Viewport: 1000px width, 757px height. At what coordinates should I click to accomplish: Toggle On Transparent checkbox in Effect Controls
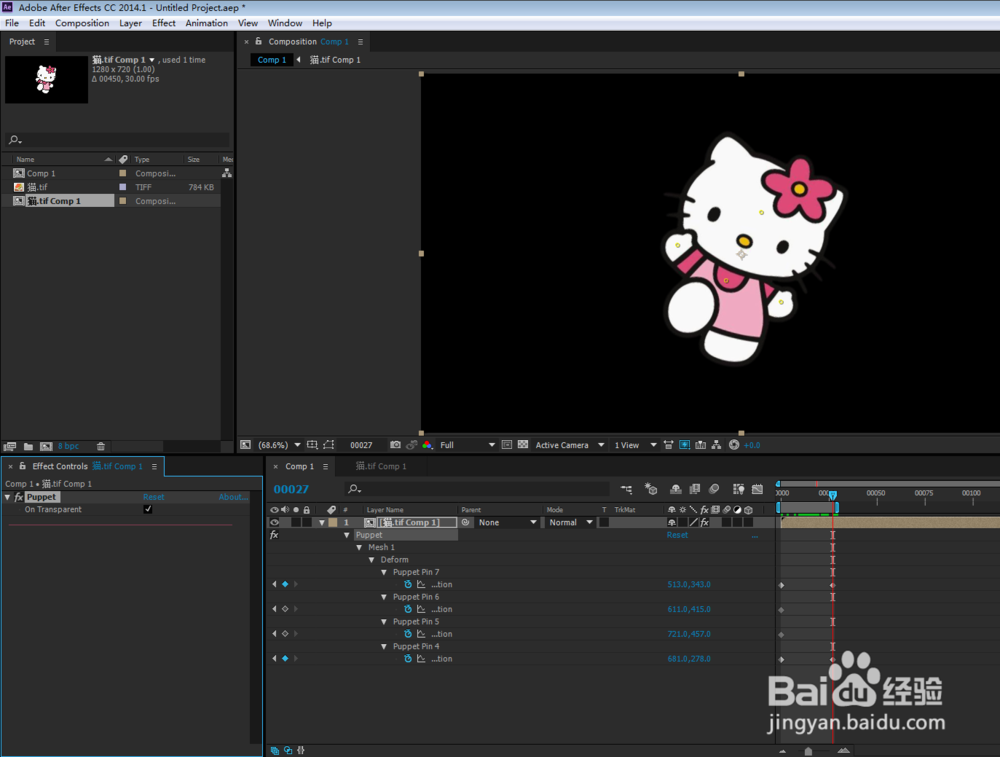point(148,509)
